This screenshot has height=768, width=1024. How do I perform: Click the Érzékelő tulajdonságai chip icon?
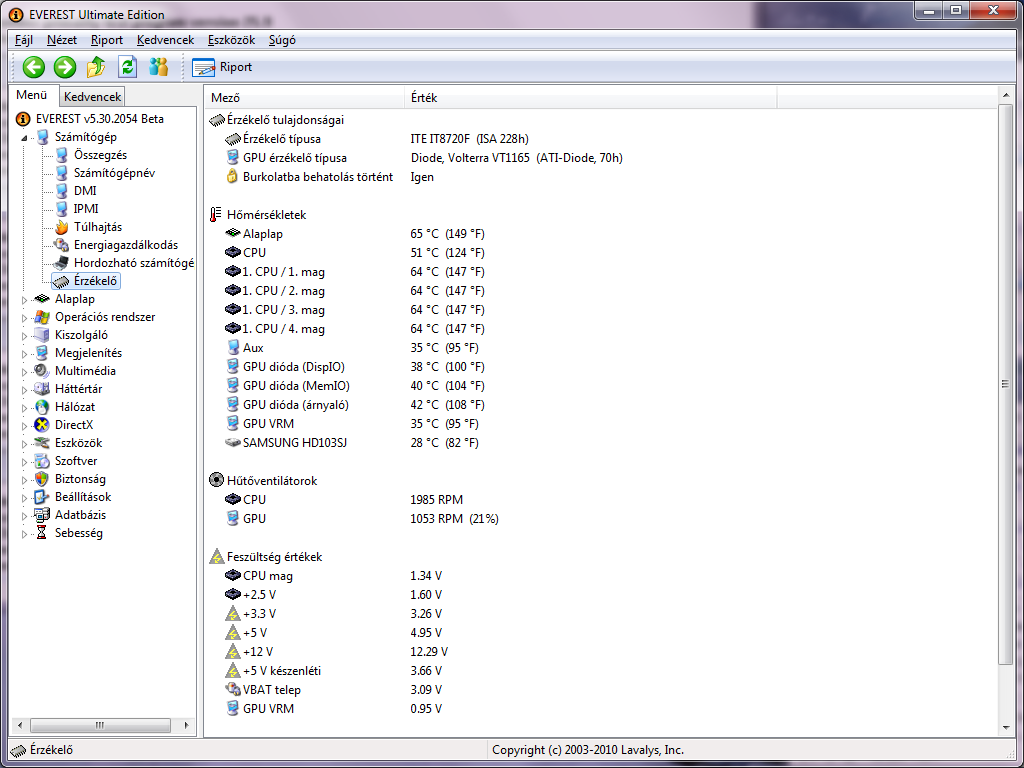pyautogui.click(x=216, y=120)
